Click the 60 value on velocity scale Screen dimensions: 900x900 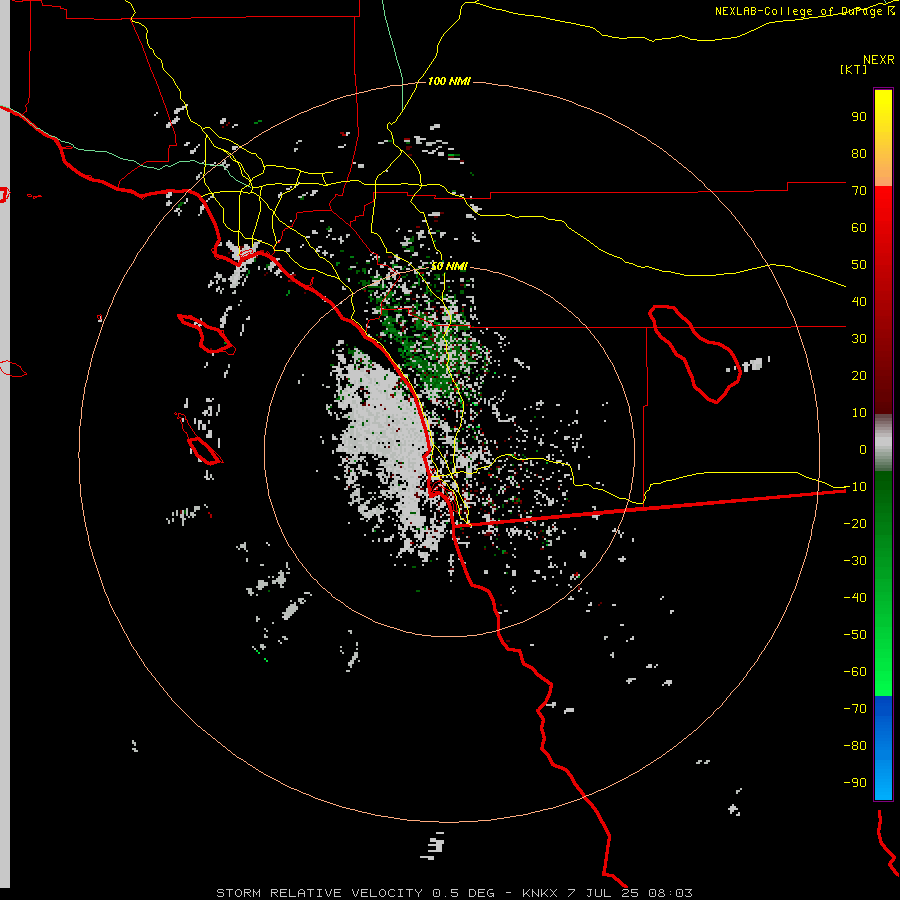pos(859,228)
